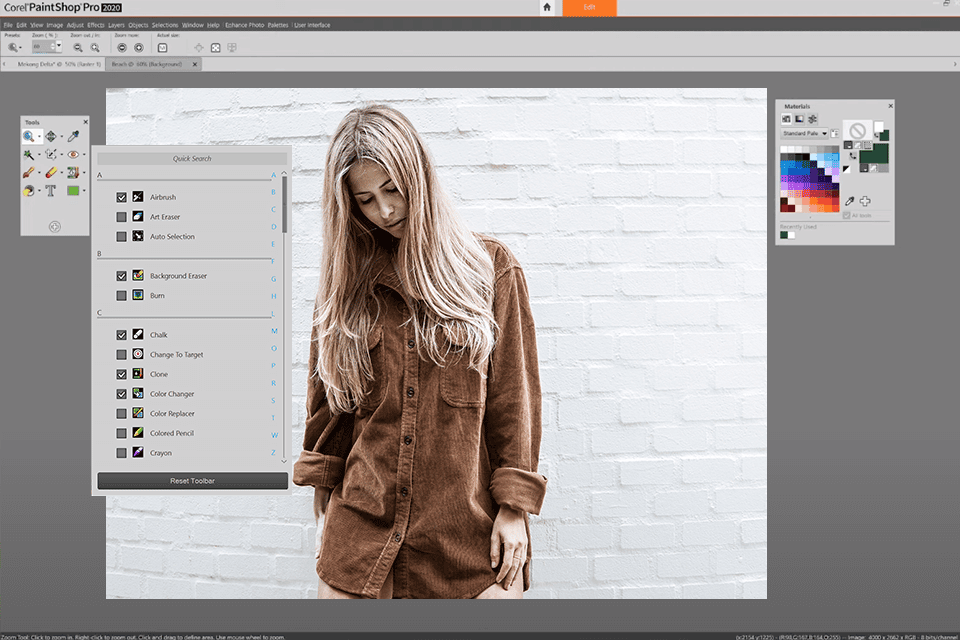
Task: Select the Eraser tool in Tools palette
Action: (x=51, y=173)
